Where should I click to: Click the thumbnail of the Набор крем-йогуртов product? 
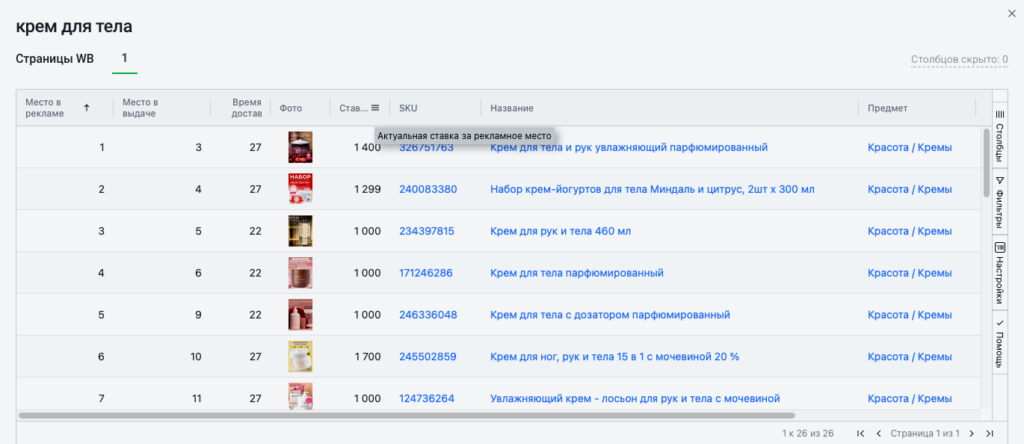[300, 189]
